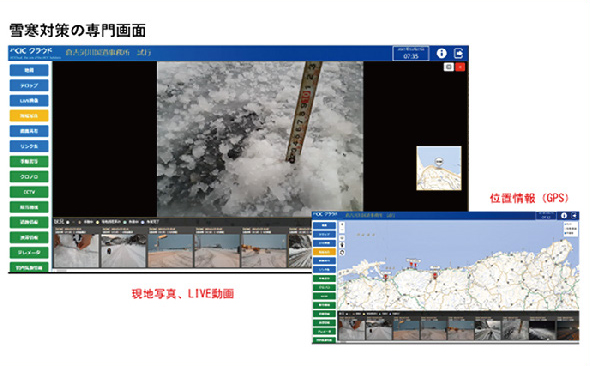Toggle the white status filter dot beside 状況
The image size is (590, 366).
point(68,222)
